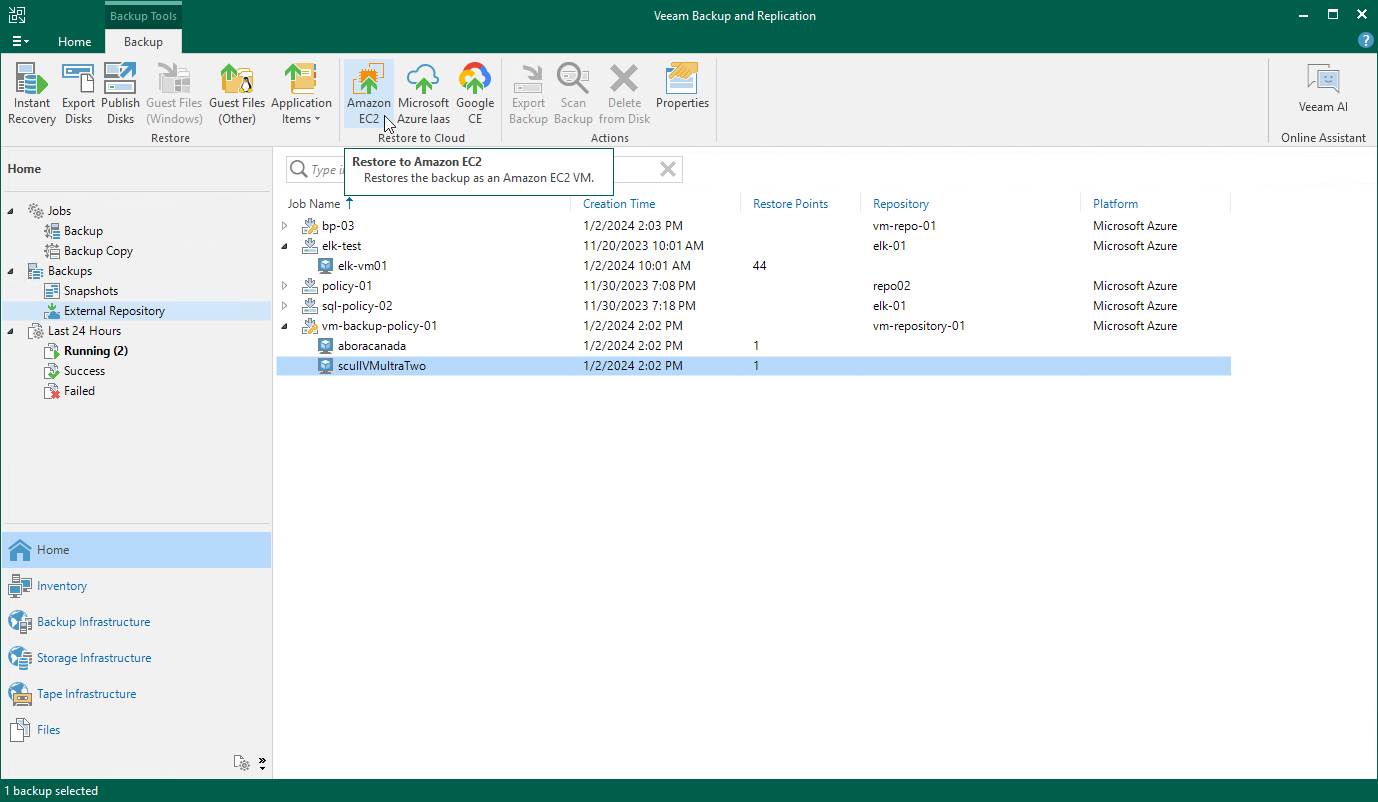Image resolution: width=1378 pixels, height=802 pixels.
Task: Select Backup under Jobs in tree
Action: point(83,231)
